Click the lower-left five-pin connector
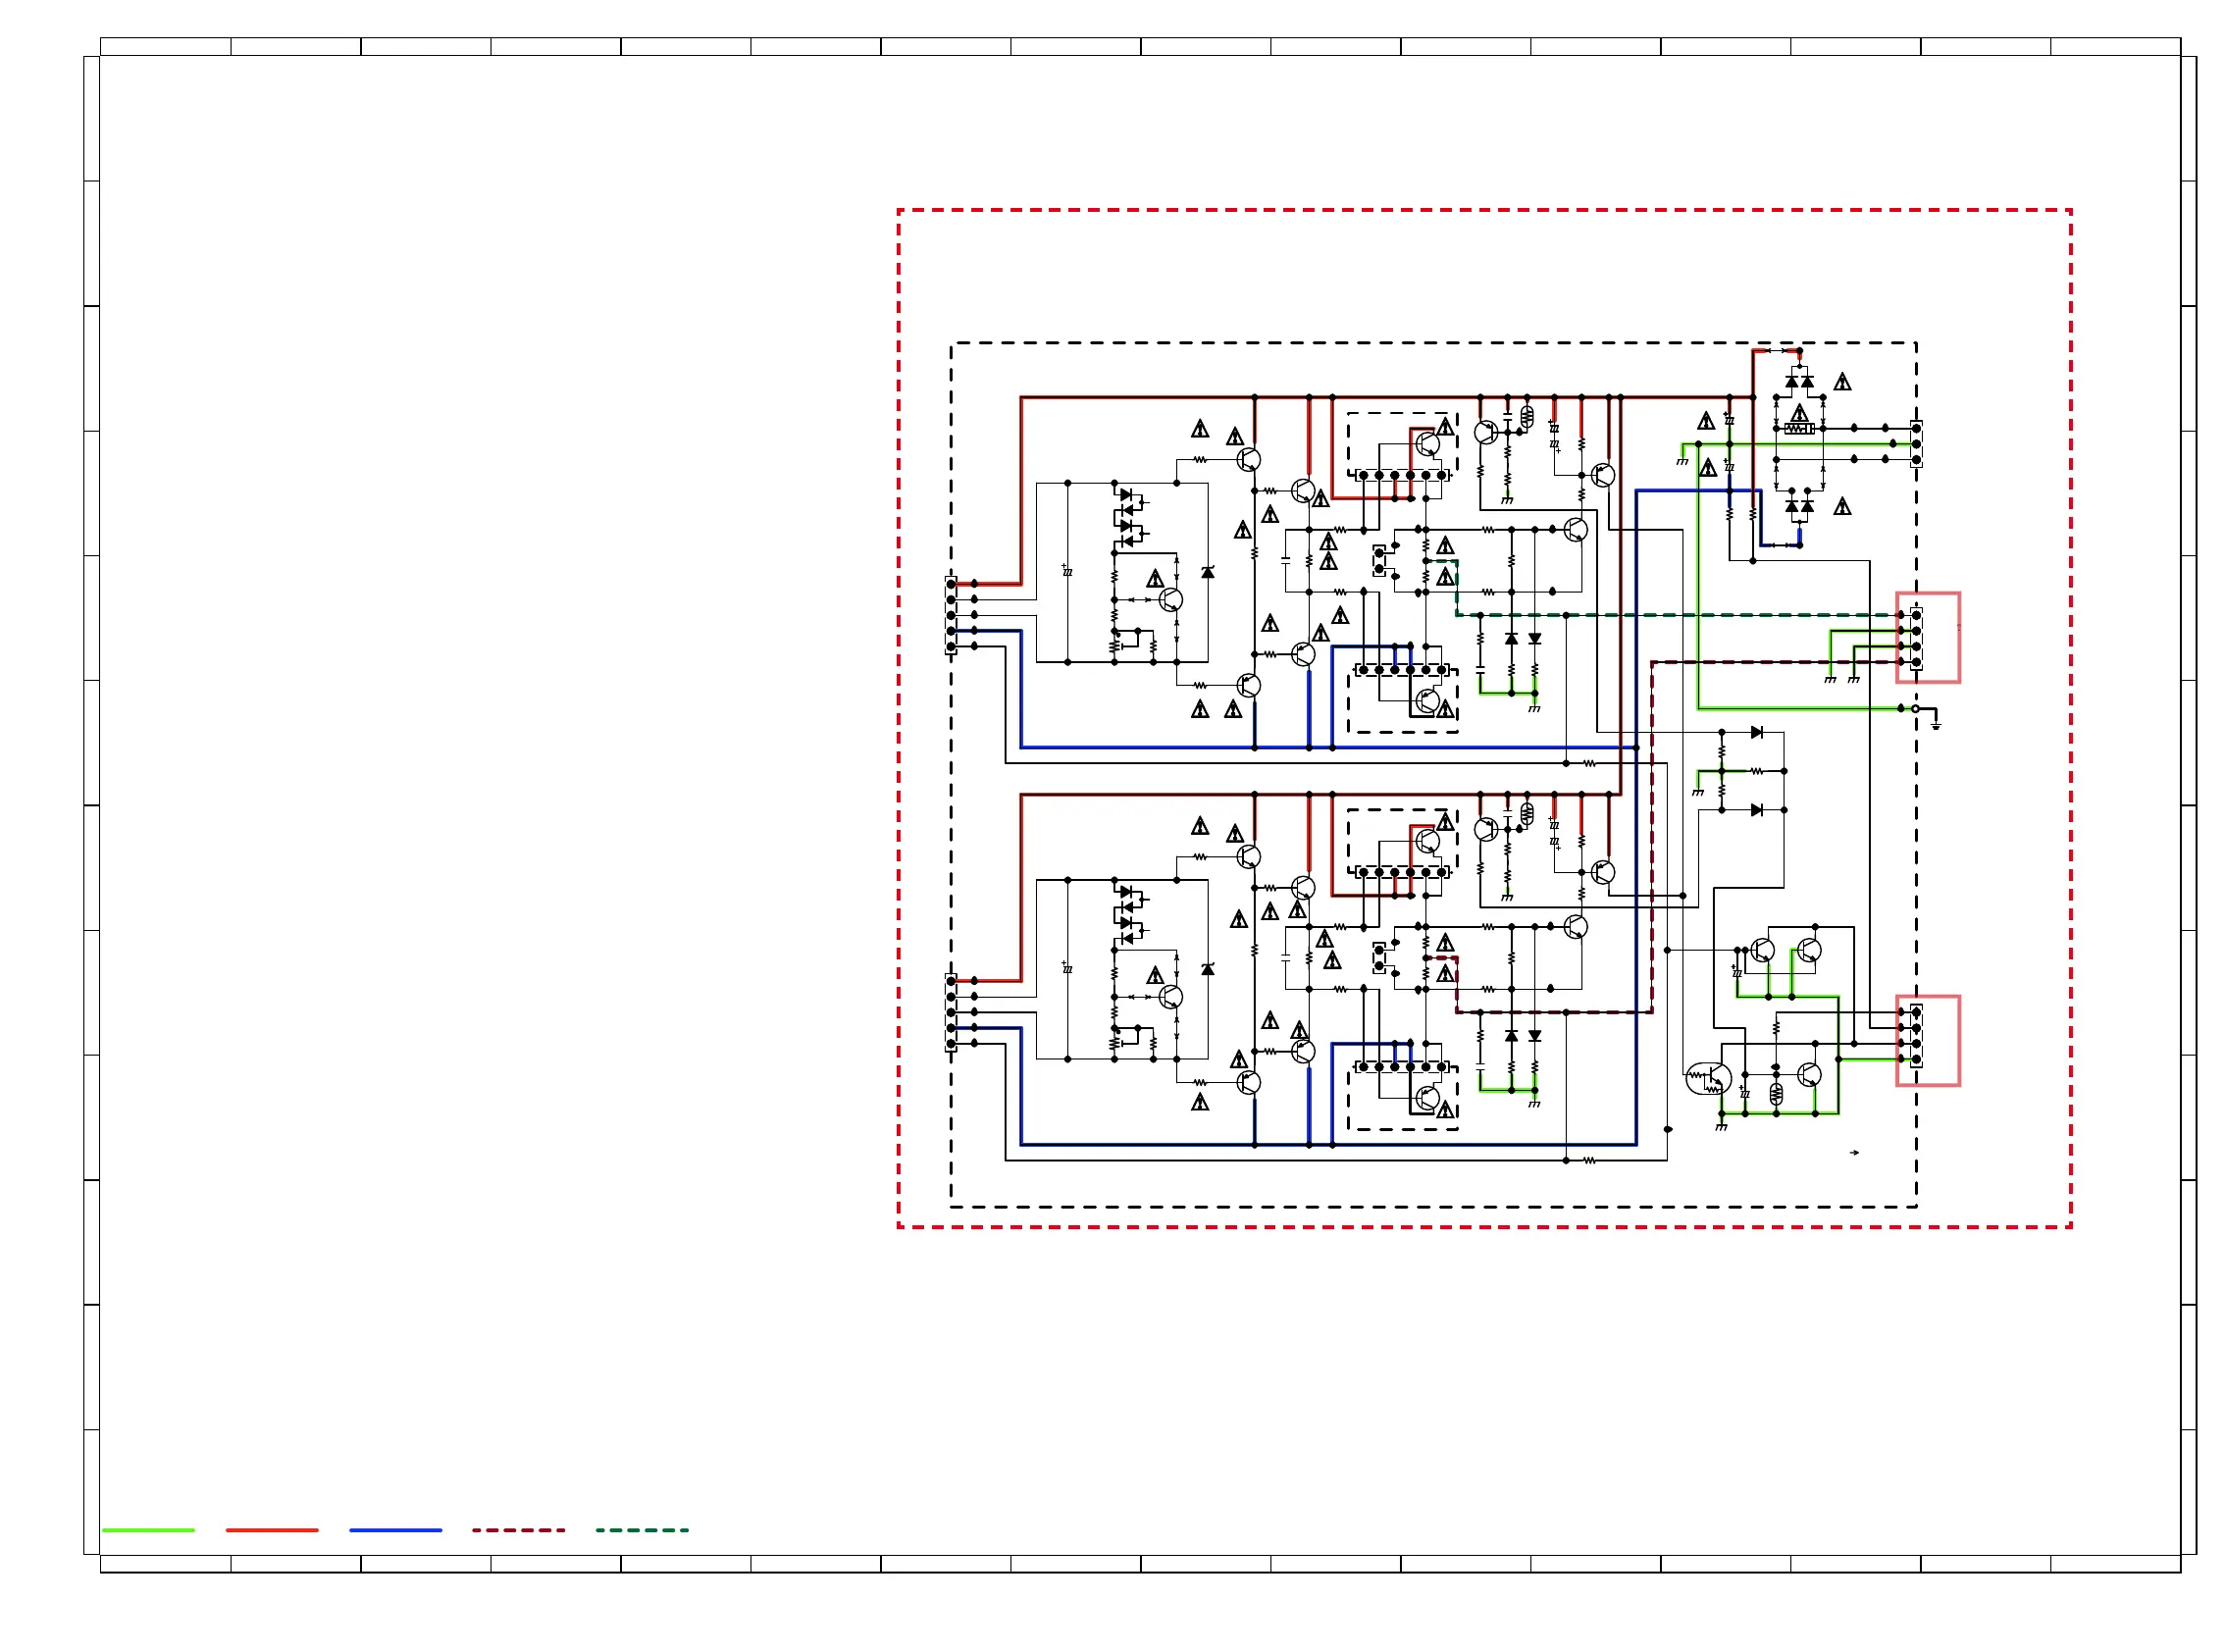 tap(951, 1012)
